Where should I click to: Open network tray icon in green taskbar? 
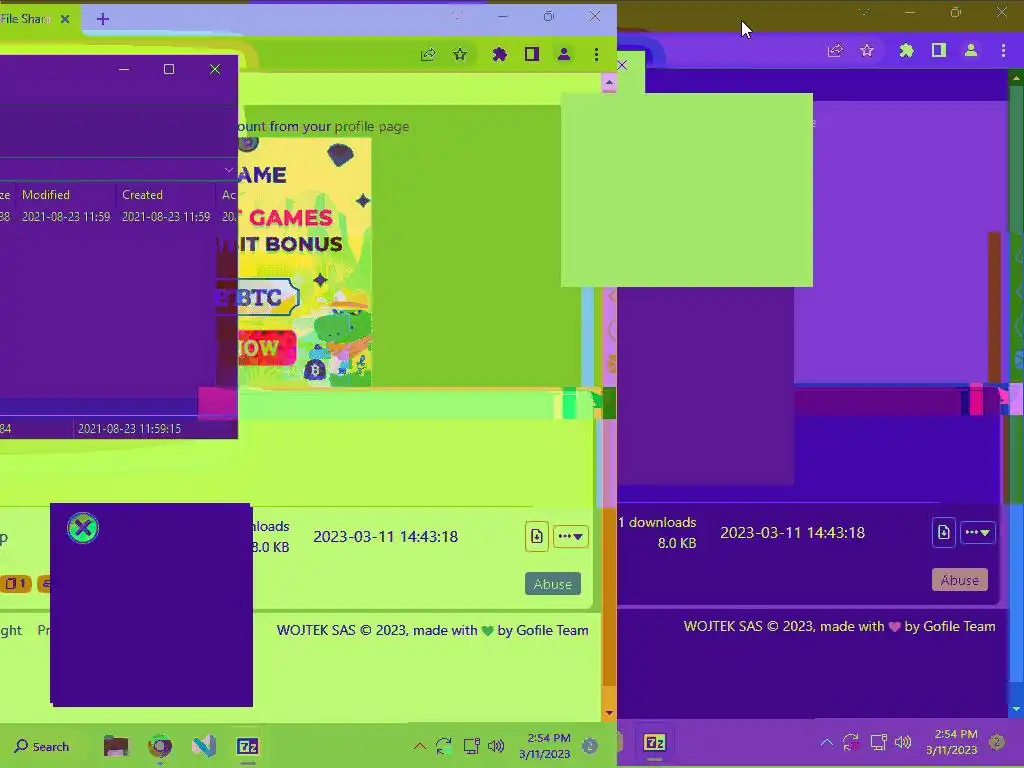(471, 746)
